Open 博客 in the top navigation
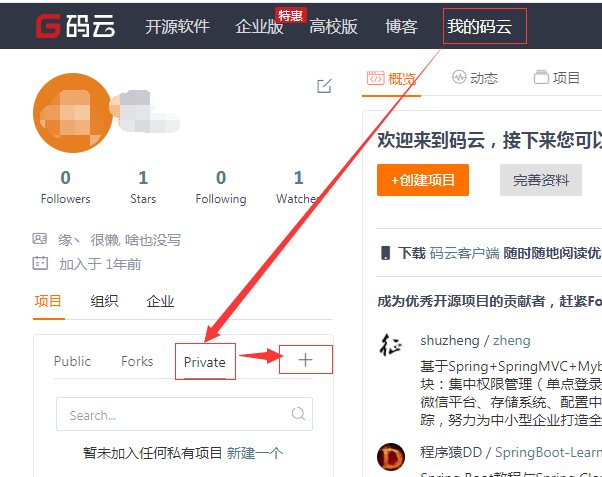602x477 pixels. pos(402,26)
